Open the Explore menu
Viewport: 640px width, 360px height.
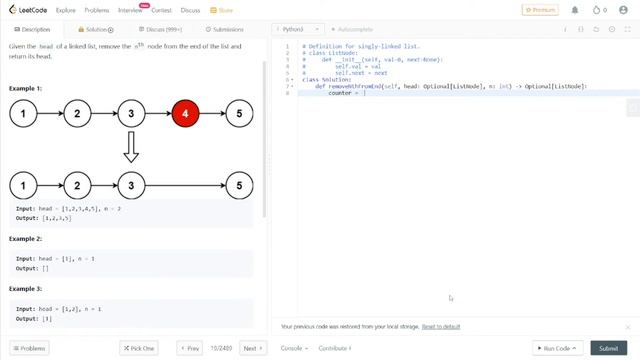click(x=66, y=10)
